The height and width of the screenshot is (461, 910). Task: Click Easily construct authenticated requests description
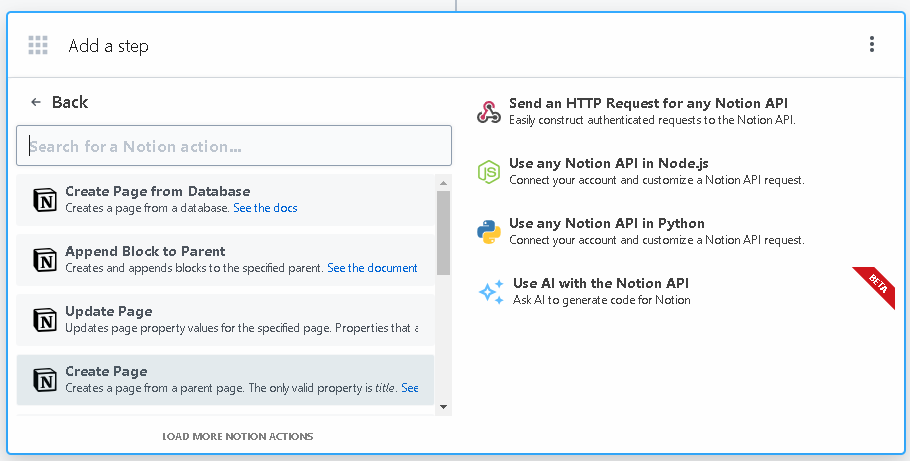tap(652, 120)
